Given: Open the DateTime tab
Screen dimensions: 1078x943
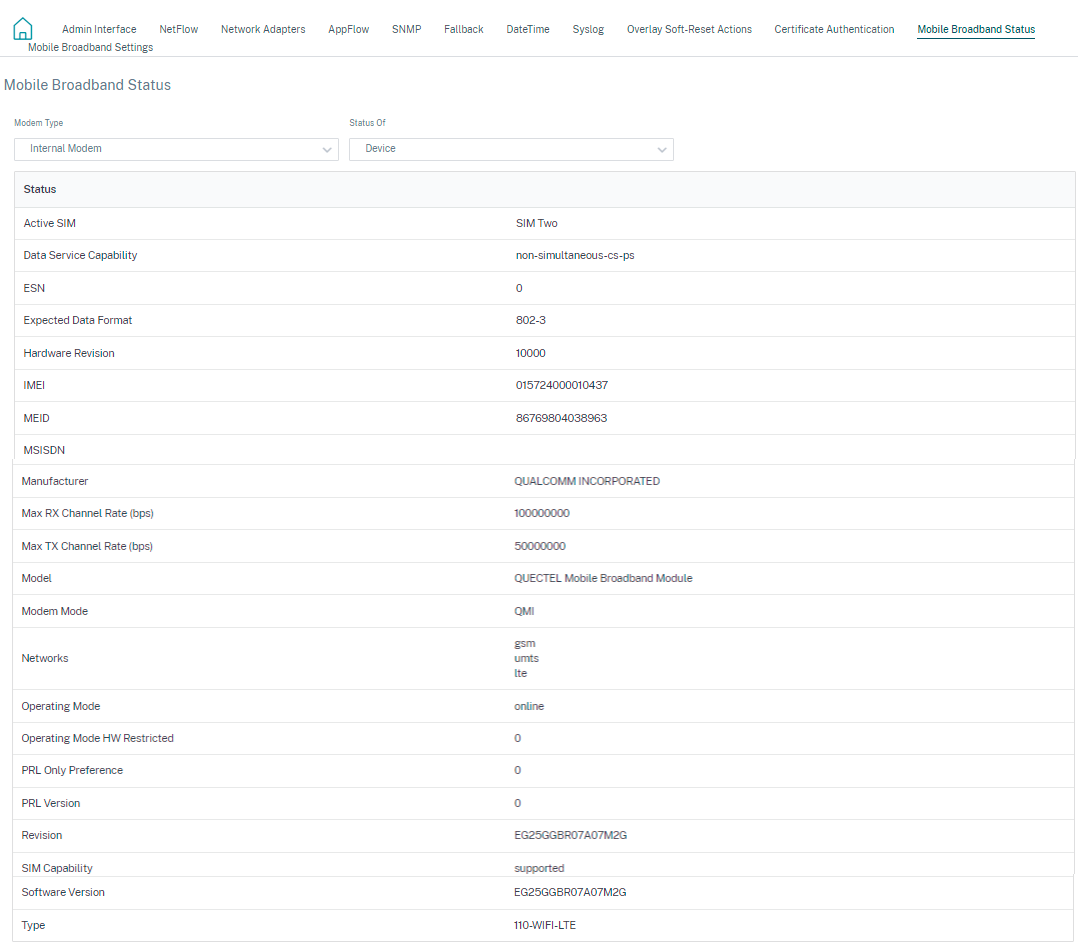Looking at the screenshot, I should (x=528, y=30).
